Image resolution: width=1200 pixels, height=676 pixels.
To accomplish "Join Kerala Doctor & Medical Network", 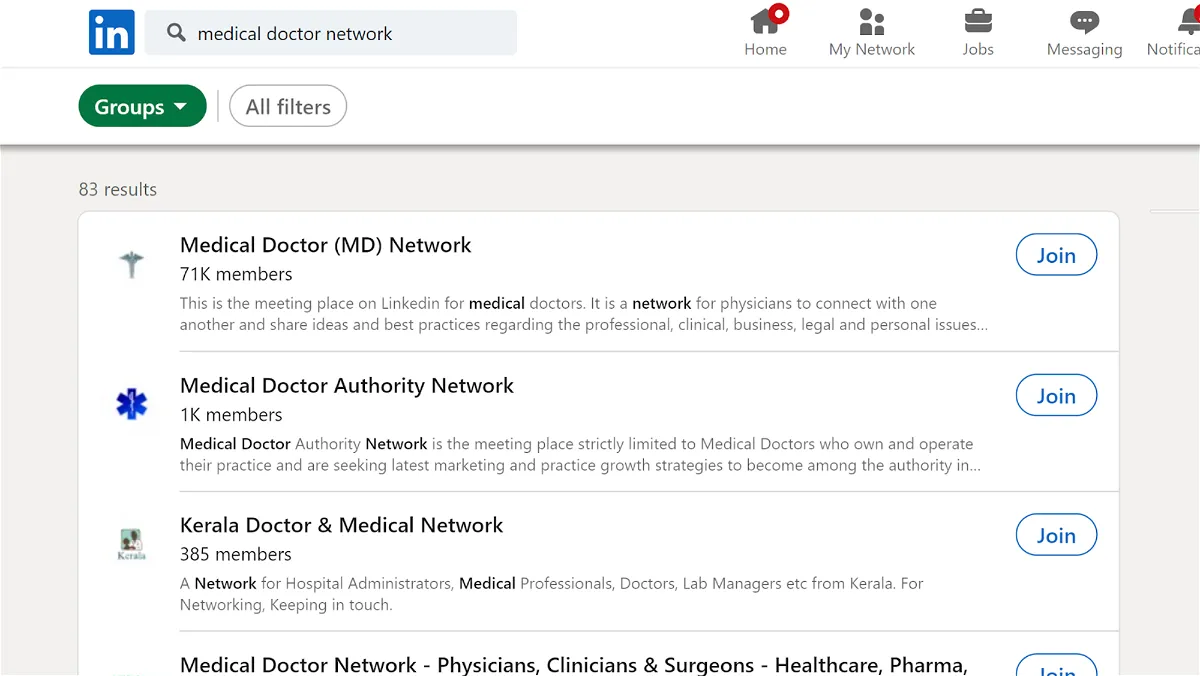I will pos(1056,535).
